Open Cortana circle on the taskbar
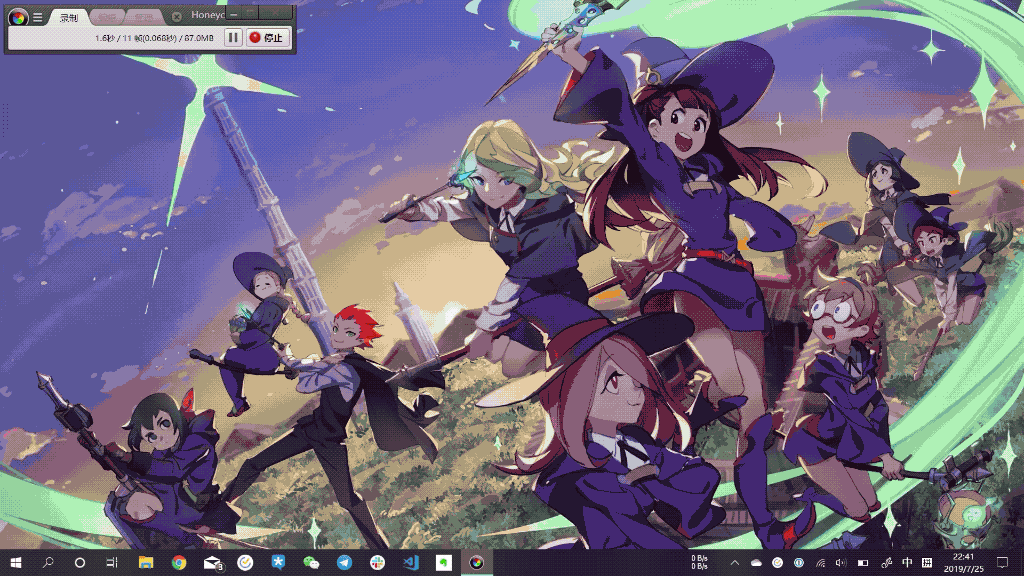This screenshot has width=1024, height=576. click(x=80, y=562)
